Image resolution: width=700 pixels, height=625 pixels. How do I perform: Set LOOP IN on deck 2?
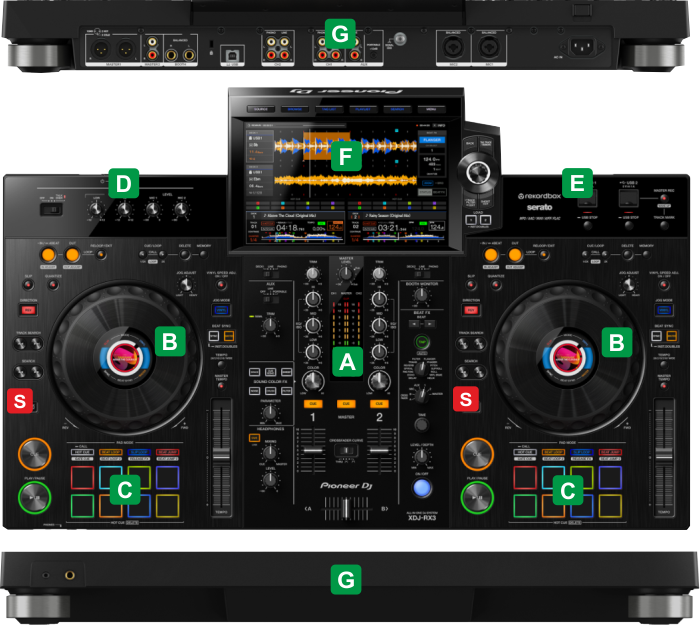pos(491,255)
